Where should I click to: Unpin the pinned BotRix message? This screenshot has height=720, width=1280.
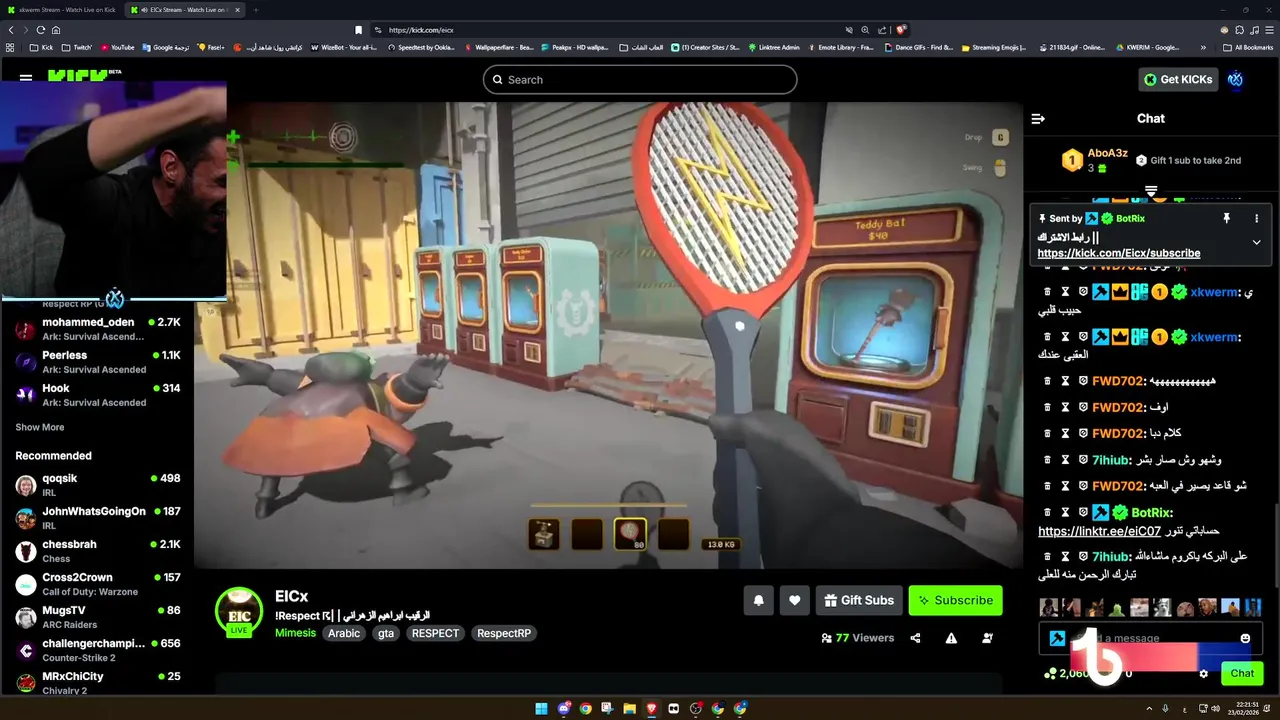1226,218
